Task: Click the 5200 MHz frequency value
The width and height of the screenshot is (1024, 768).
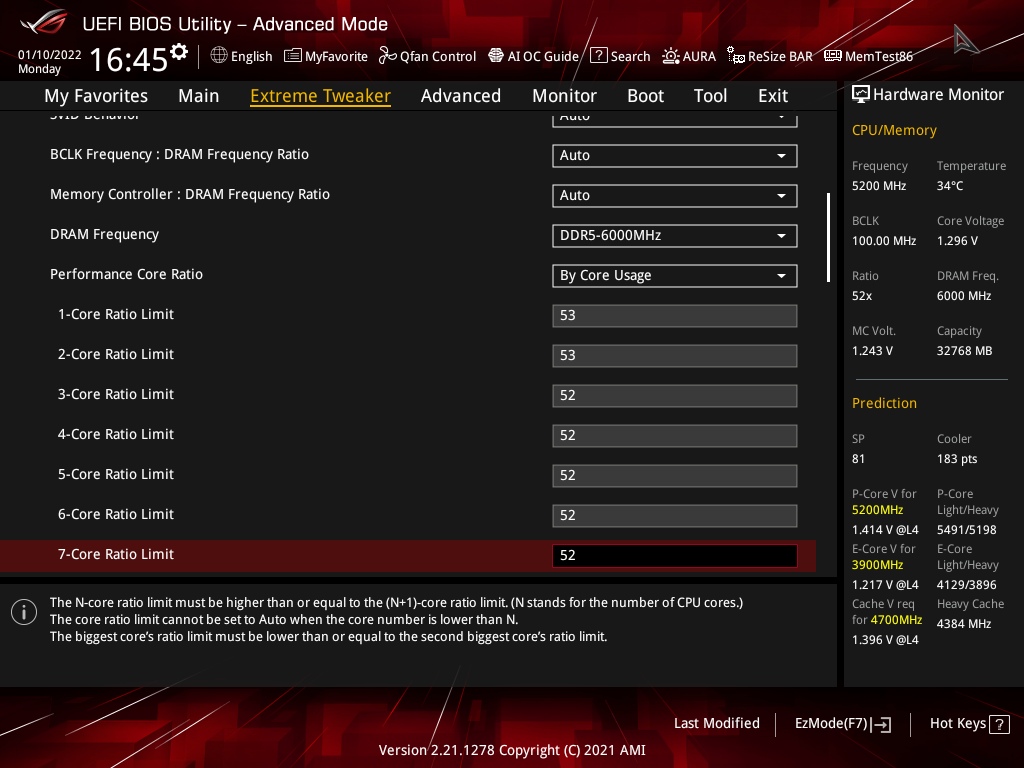Action: [x=879, y=185]
